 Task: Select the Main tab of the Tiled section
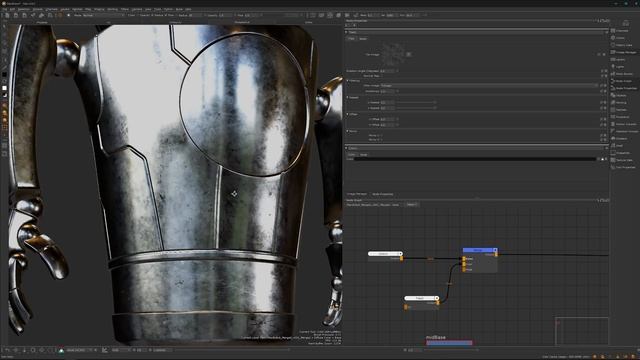point(351,38)
